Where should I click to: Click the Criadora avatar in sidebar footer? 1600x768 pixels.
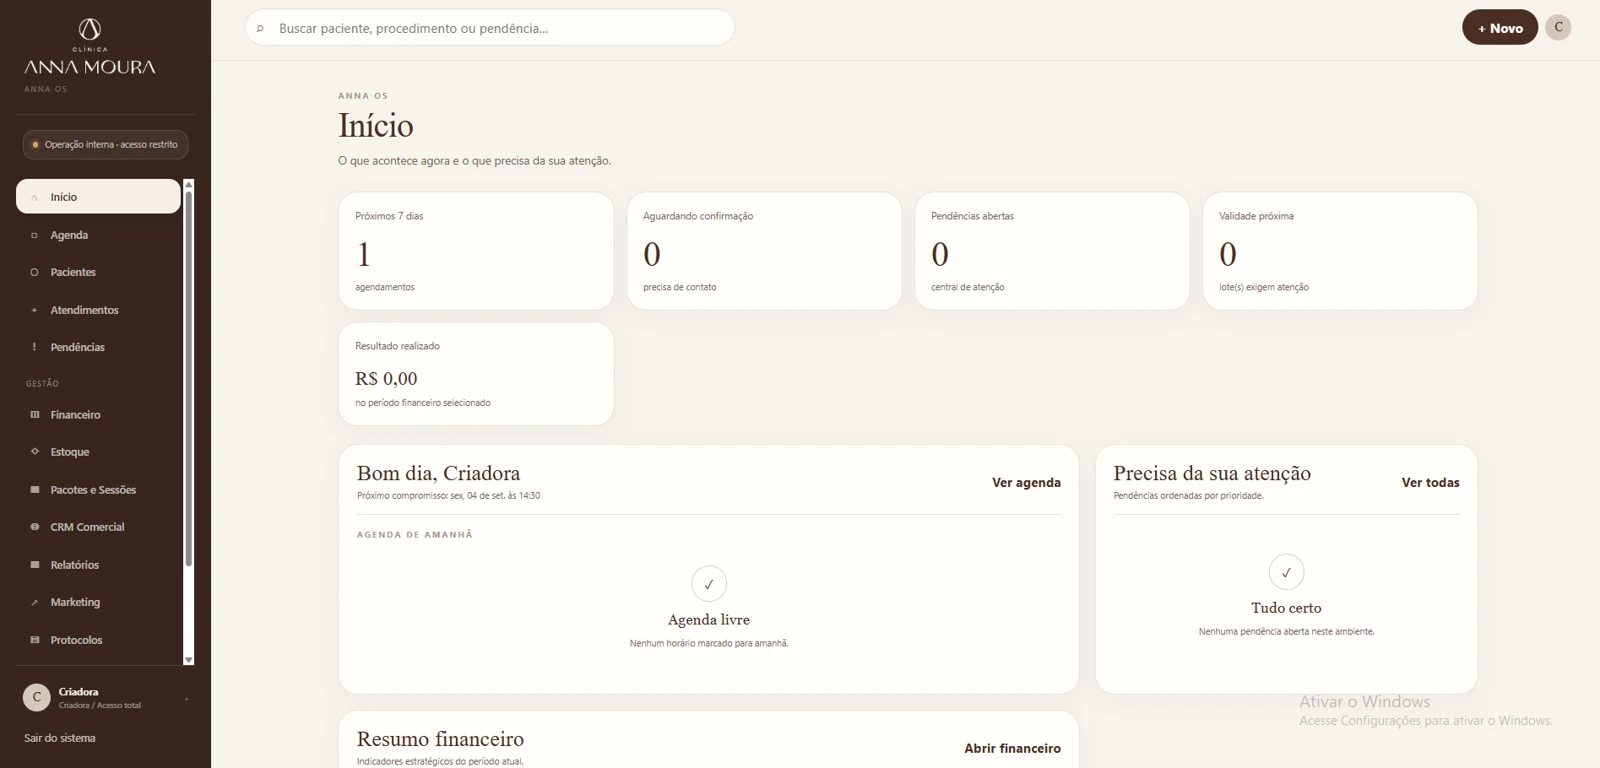[x=37, y=697]
